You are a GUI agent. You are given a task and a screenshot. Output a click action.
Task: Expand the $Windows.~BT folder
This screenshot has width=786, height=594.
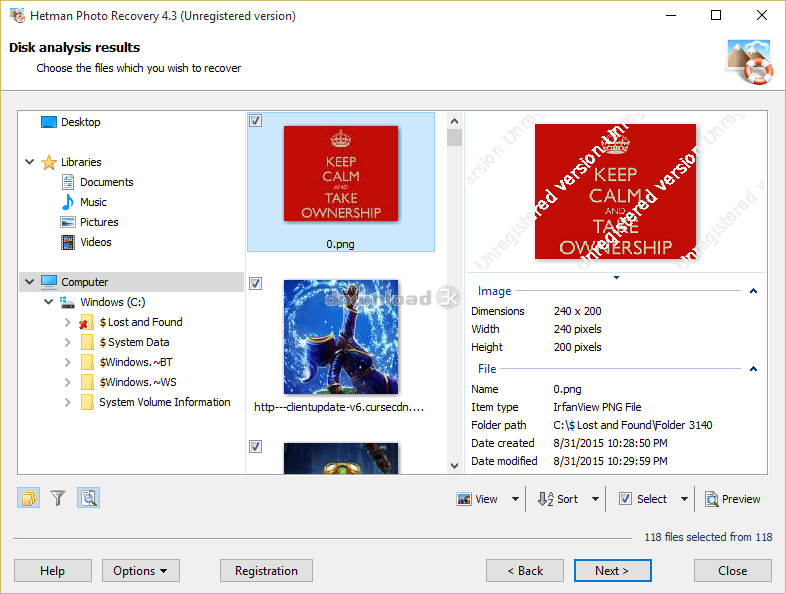click(x=68, y=362)
